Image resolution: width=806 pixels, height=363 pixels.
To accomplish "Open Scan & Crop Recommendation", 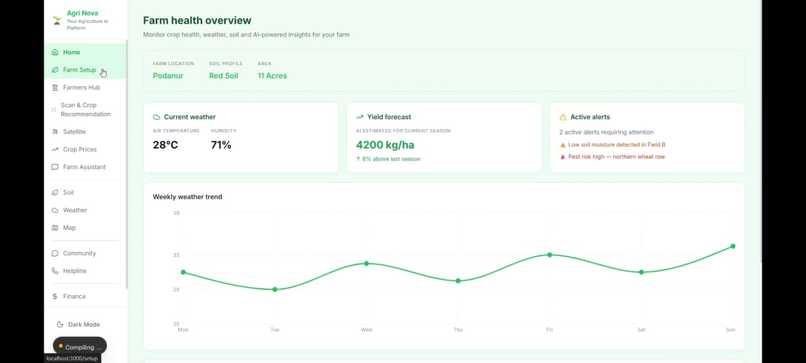I will [x=85, y=110].
